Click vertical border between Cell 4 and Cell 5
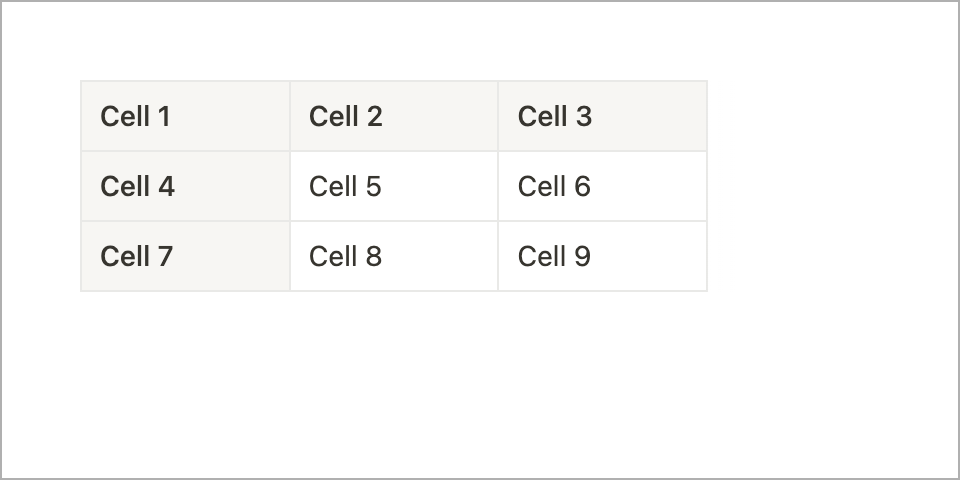Viewport: 960px width, 480px height. click(x=290, y=186)
